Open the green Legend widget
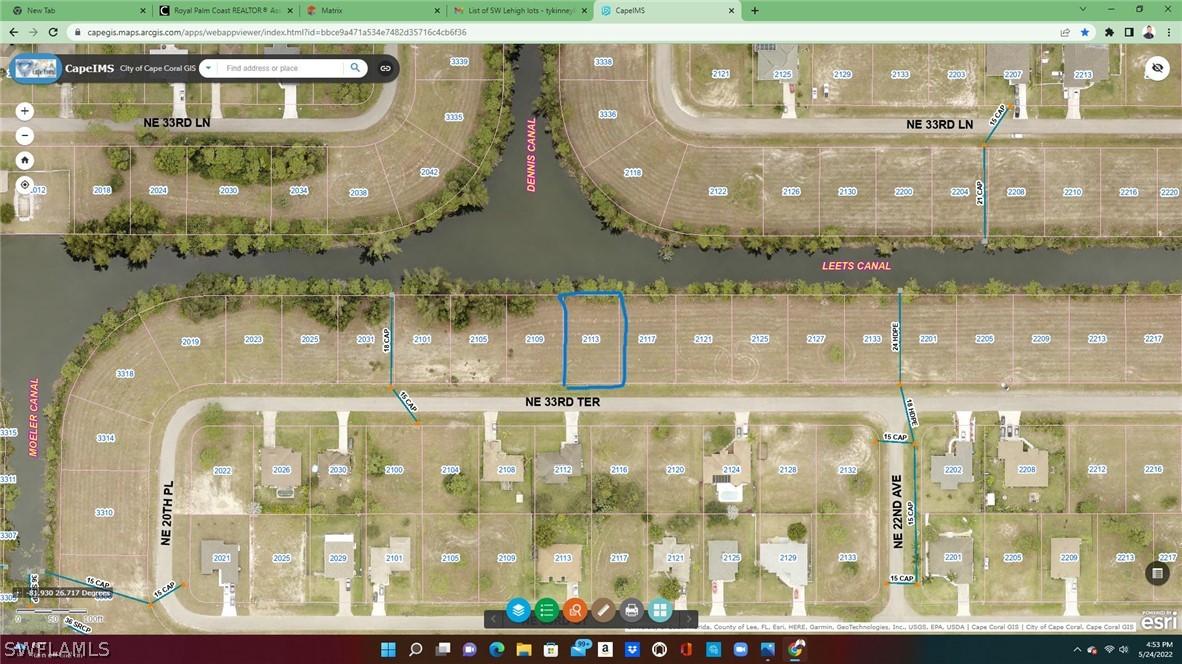Viewport: 1182px width, 664px height. point(546,611)
